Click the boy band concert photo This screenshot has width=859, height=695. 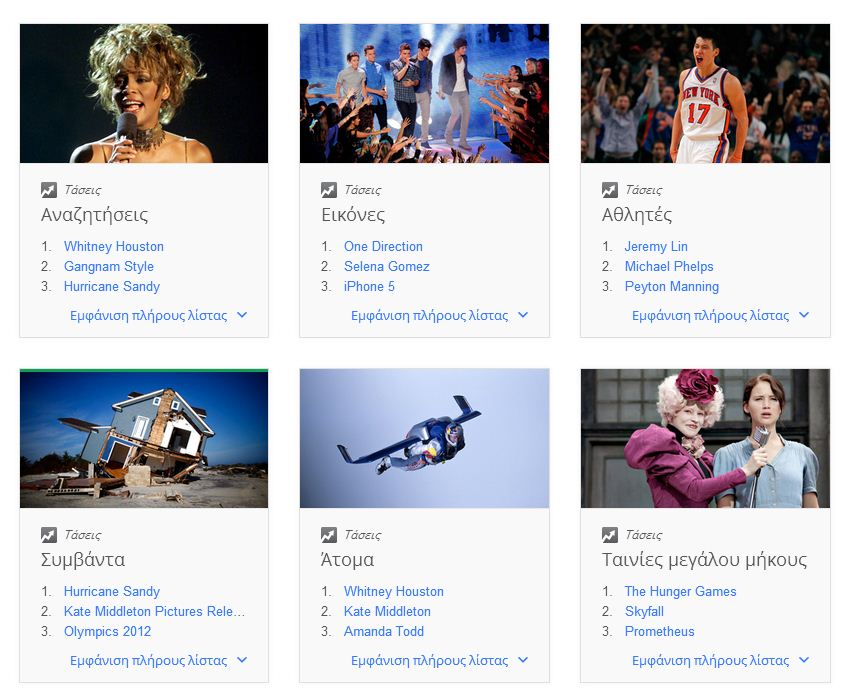tap(425, 93)
